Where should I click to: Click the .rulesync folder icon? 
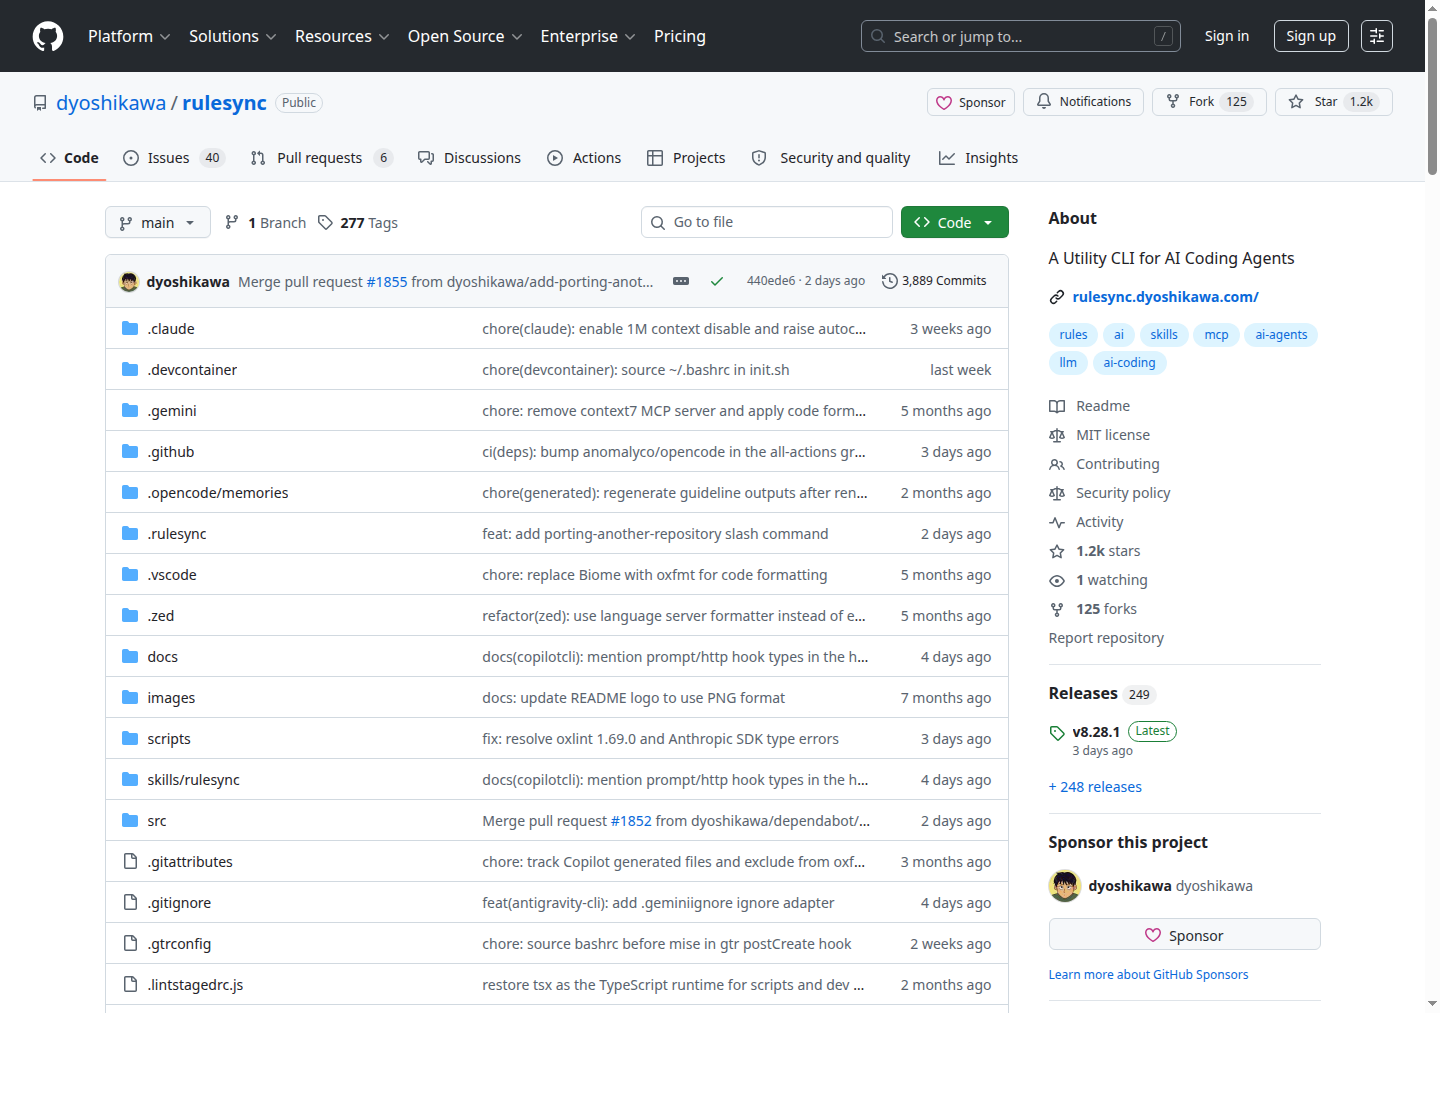(130, 533)
